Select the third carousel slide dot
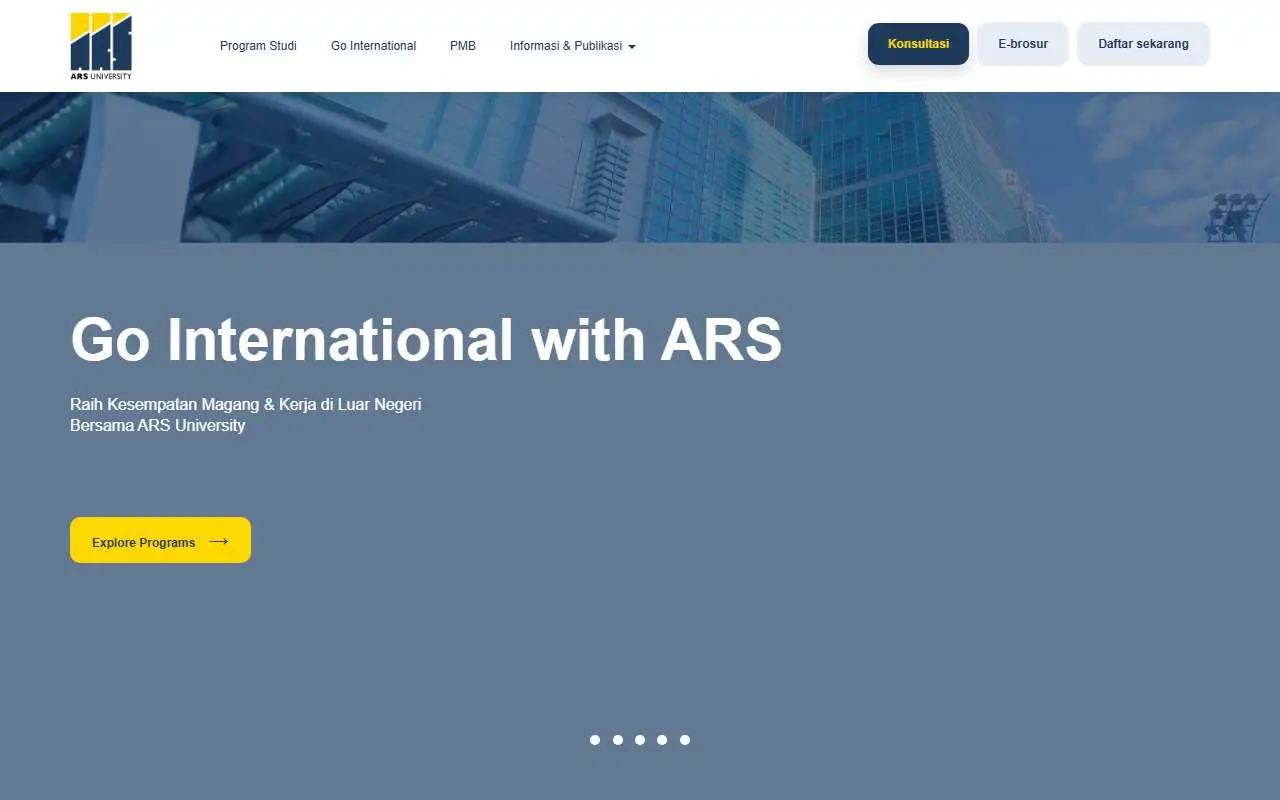Viewport: 1280px width, 800px height. click(640, 740)
